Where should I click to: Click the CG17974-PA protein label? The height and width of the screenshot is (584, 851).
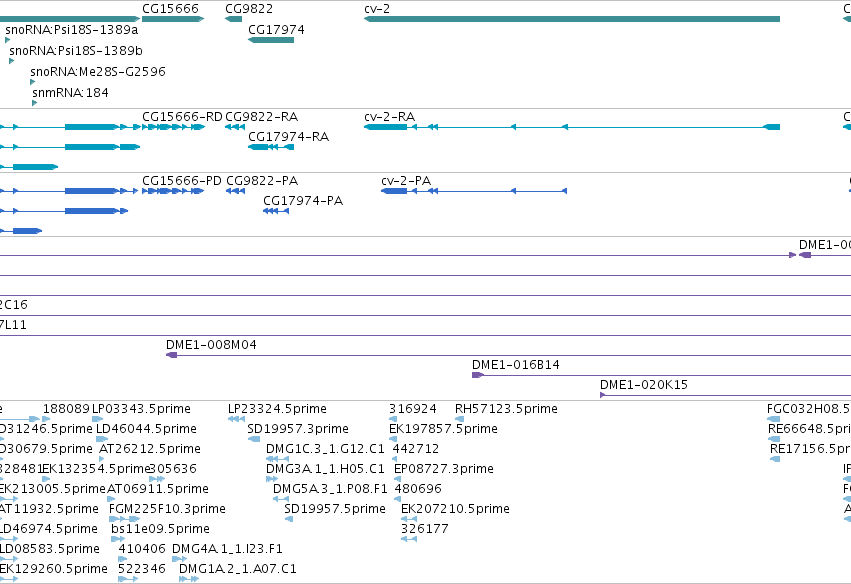303,201
